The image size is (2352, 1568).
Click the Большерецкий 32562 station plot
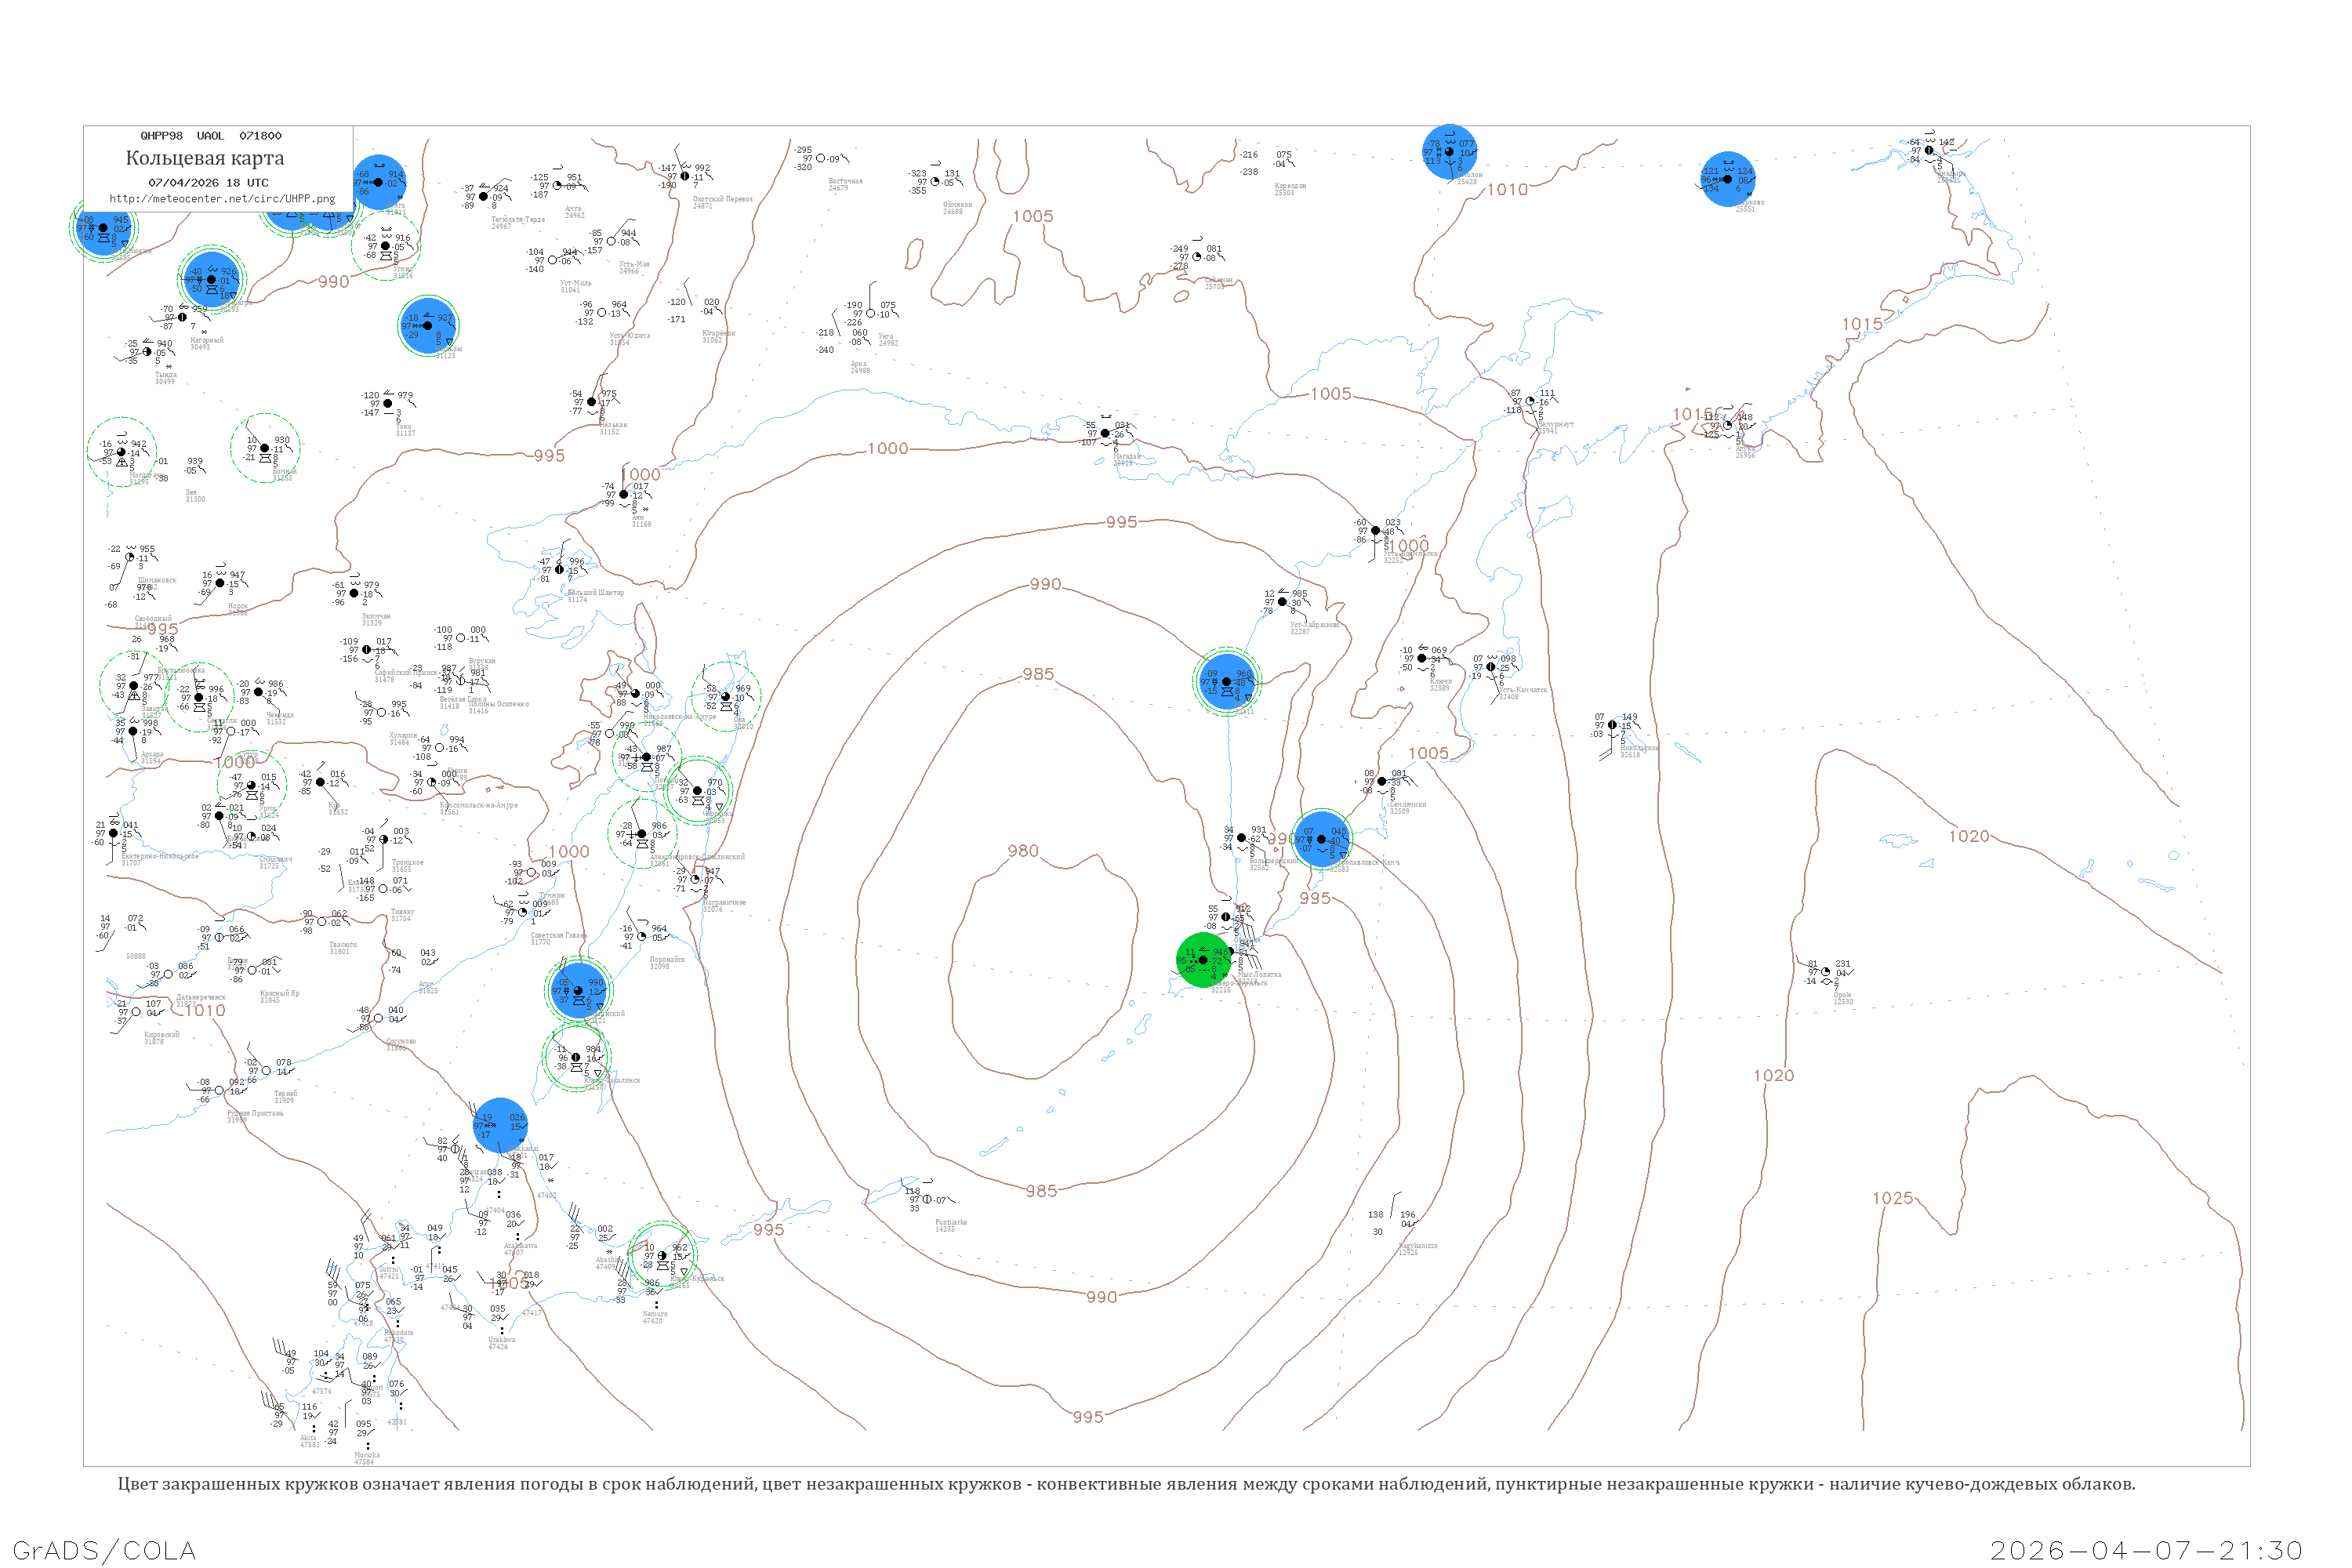click(1243, 838)
